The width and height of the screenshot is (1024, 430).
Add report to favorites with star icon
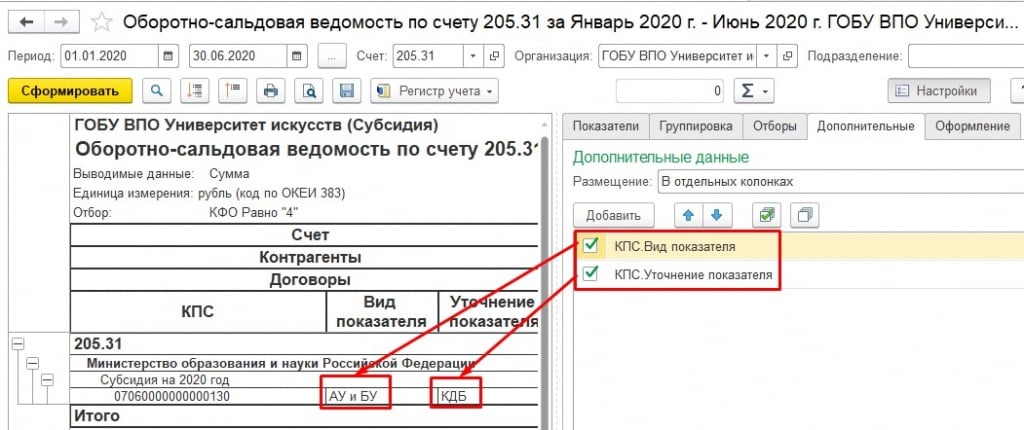point(101,22)
